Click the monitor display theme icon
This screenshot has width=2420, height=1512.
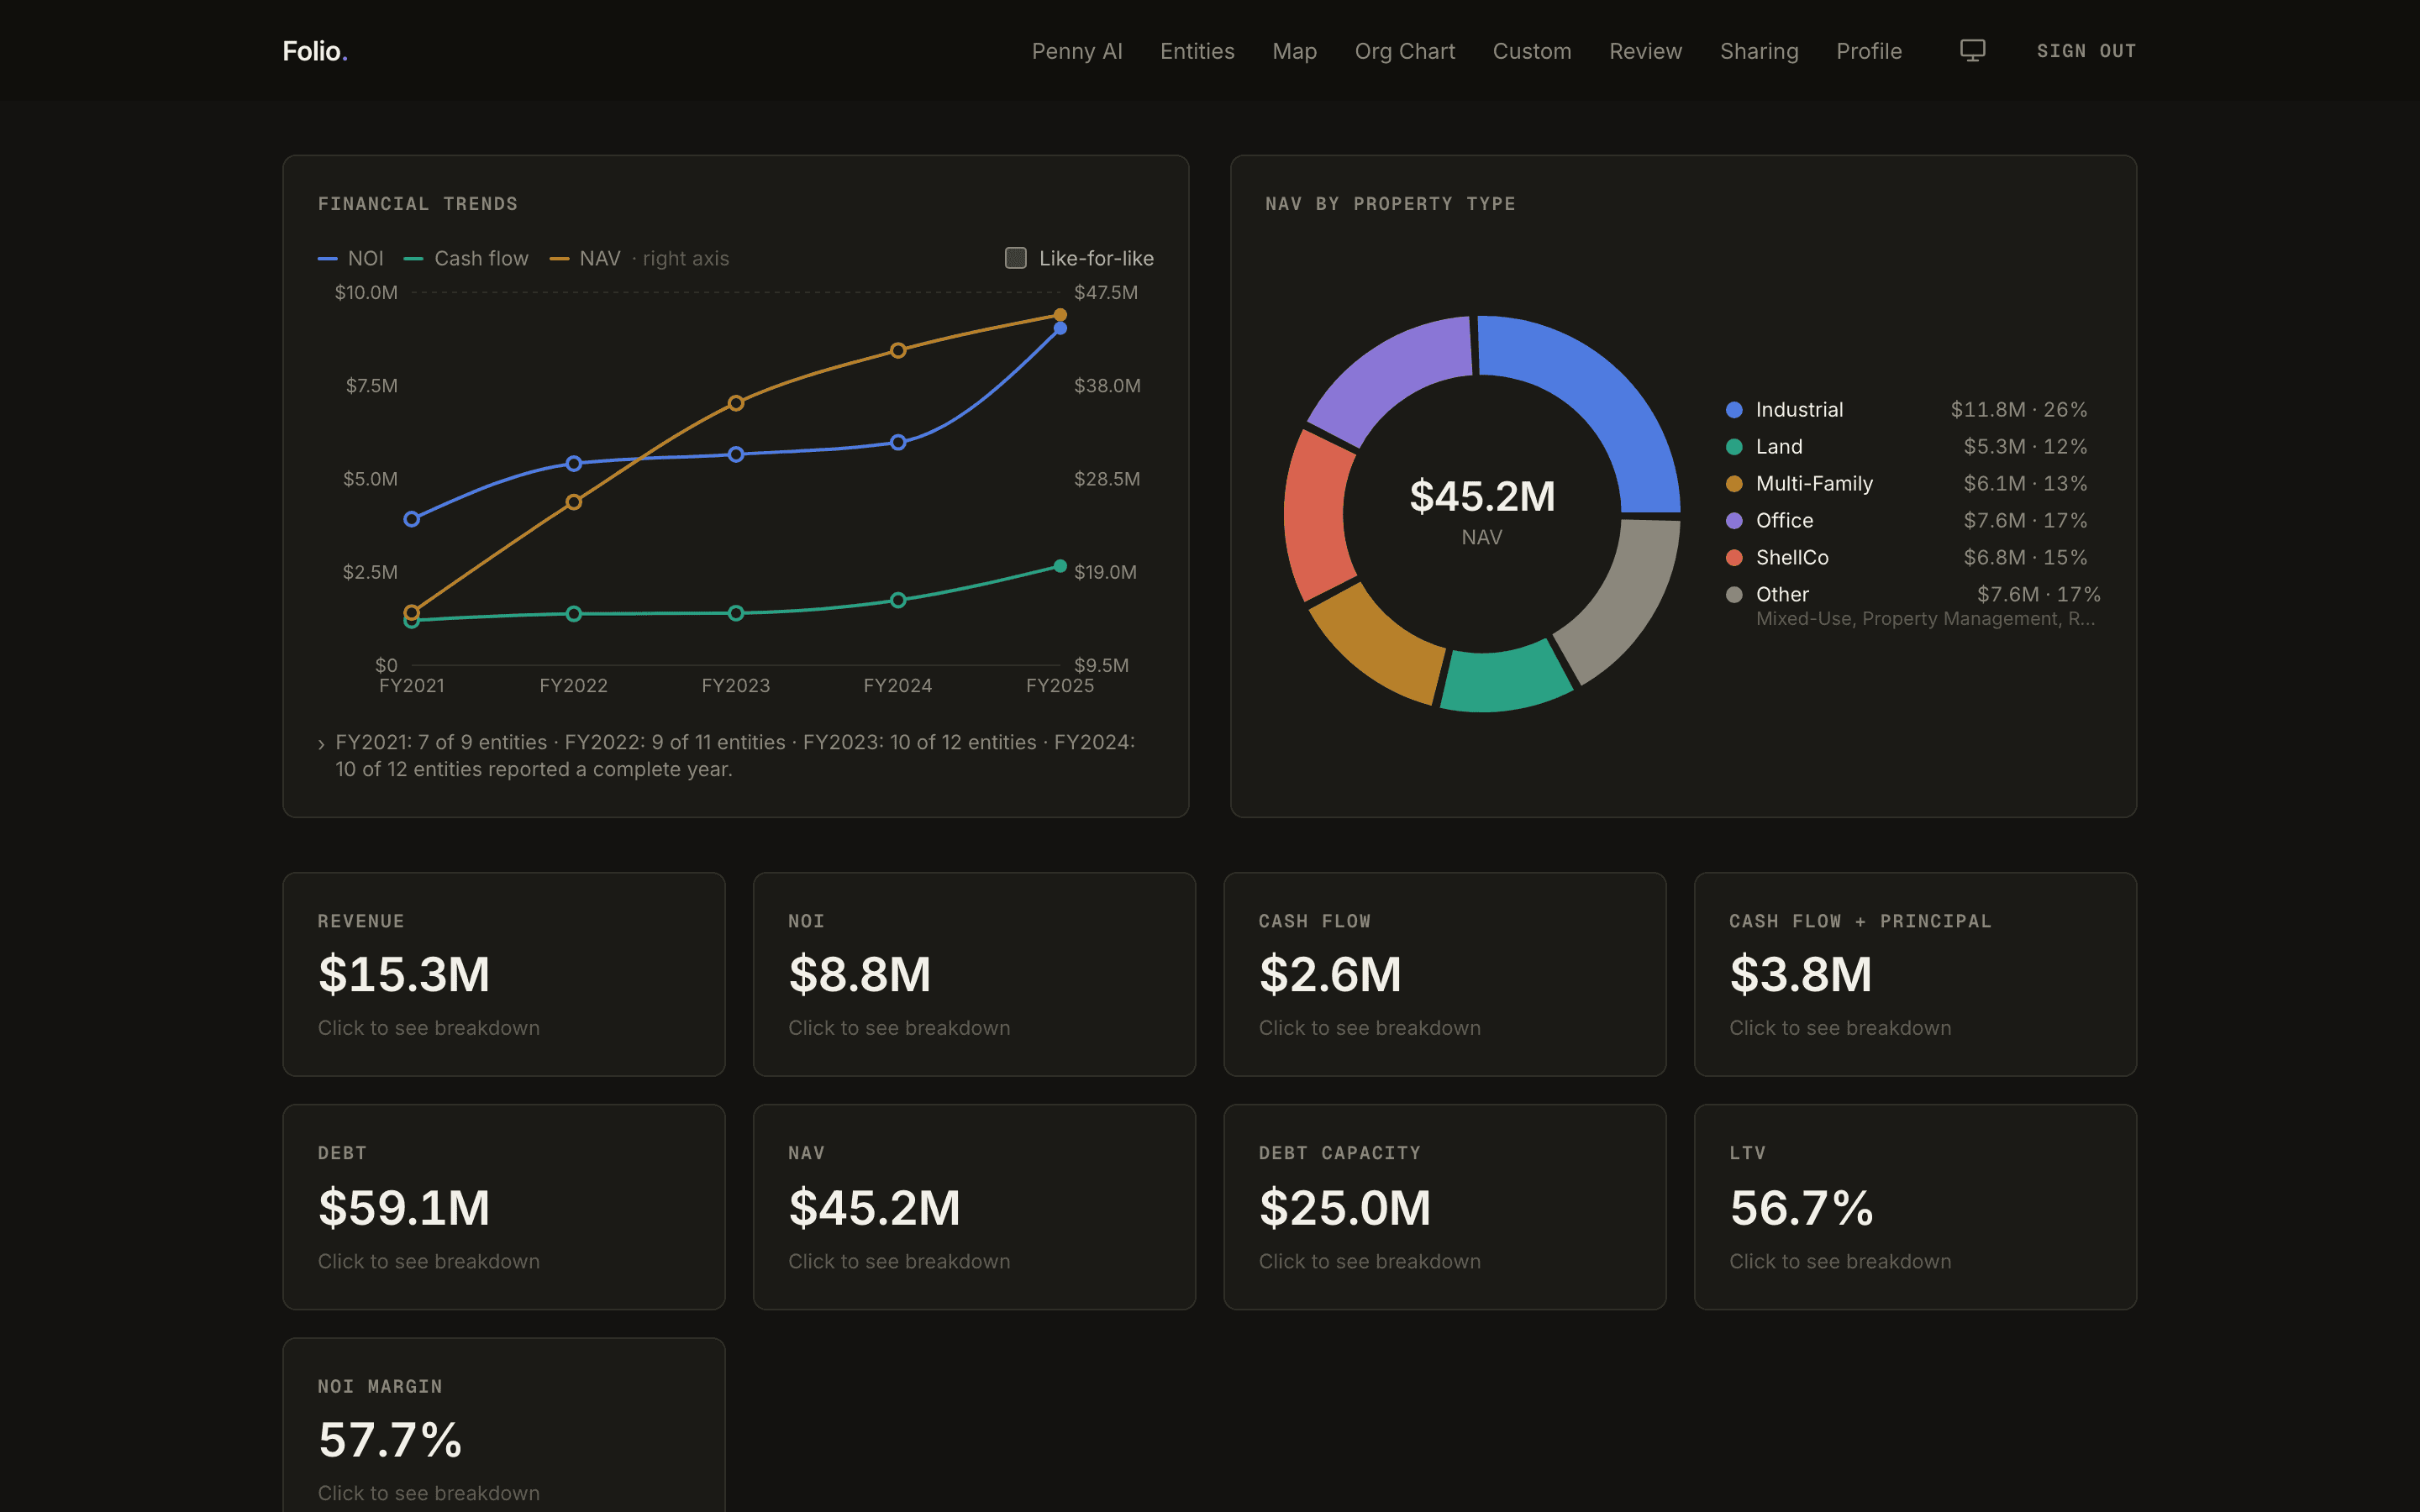[1972, 50]
